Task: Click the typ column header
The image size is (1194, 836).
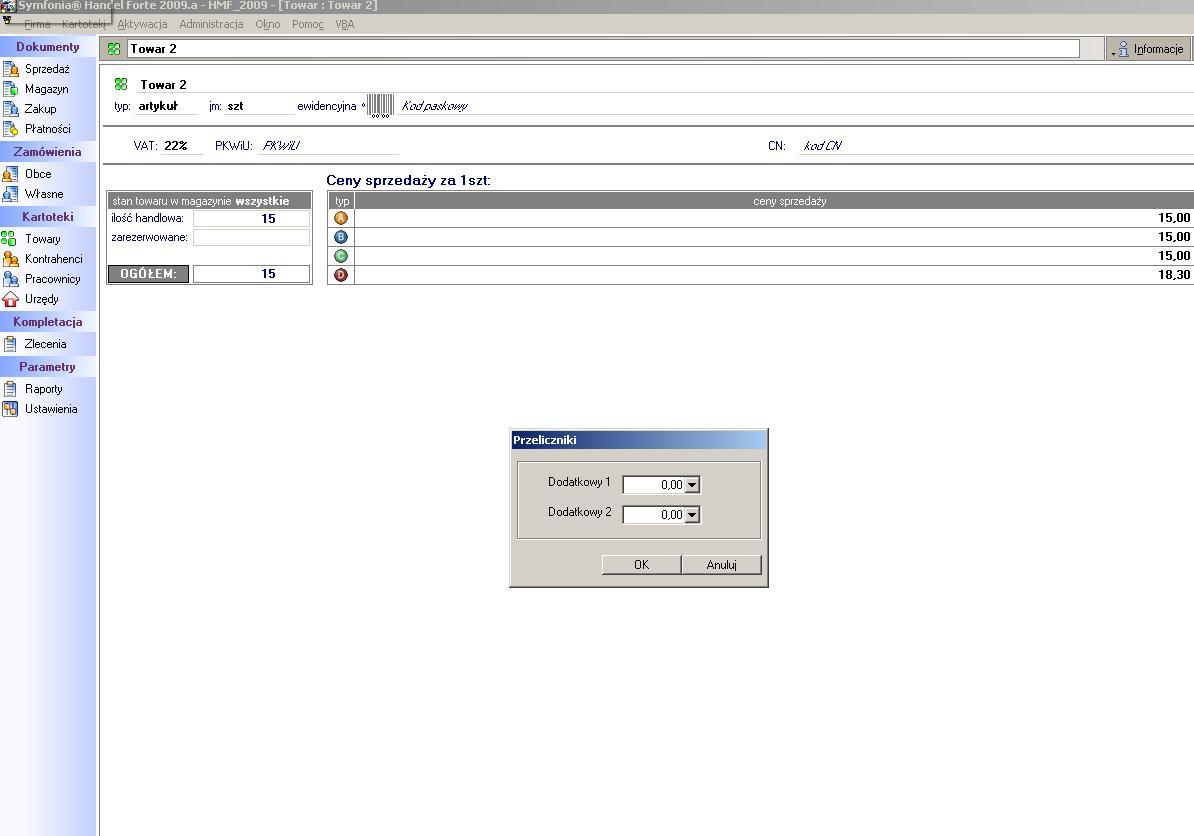Action: tap(342, 201)
